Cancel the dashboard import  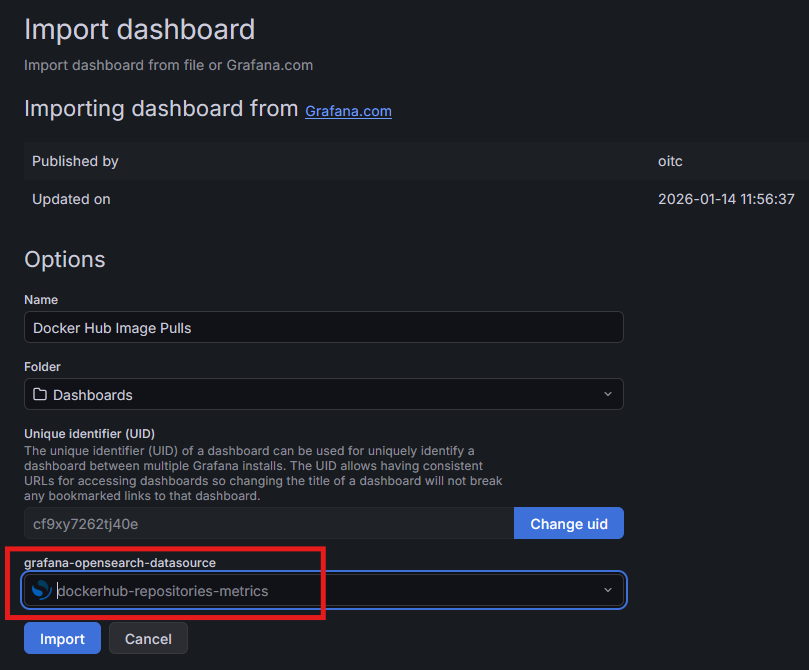[x=148, y=638]
